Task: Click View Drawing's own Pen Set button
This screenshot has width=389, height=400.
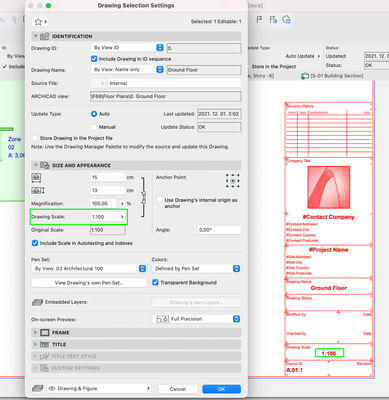Action: click(89, 283)
